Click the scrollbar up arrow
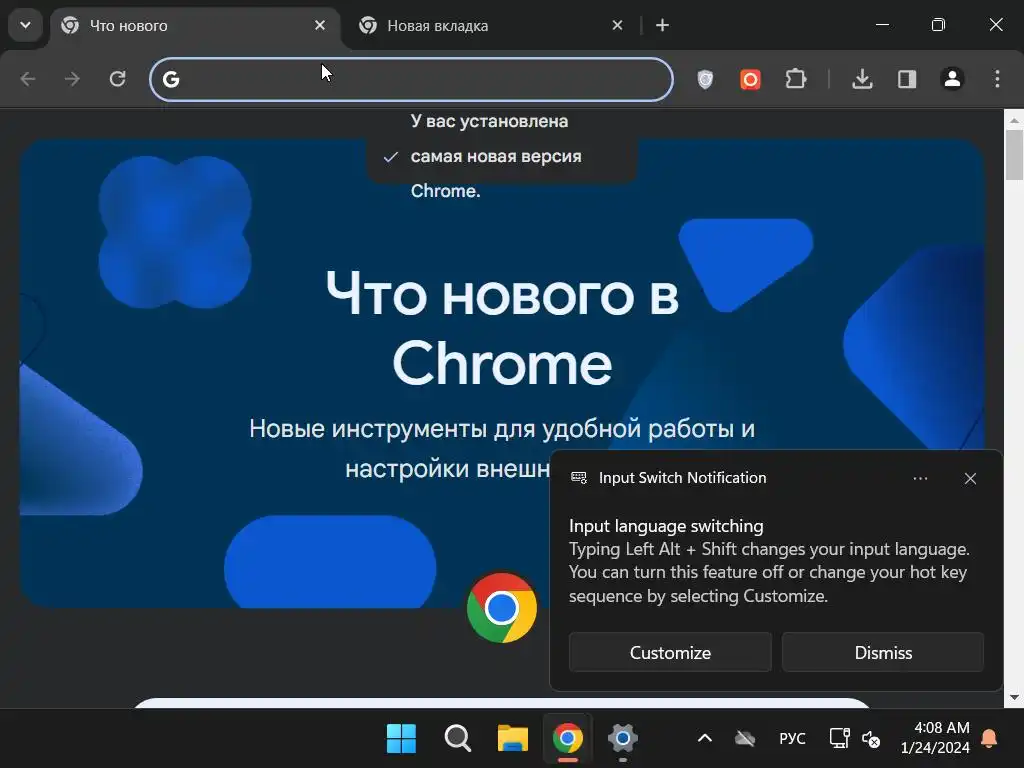The width and height of the screenshot is (1024, 768). coord(1014,120)
